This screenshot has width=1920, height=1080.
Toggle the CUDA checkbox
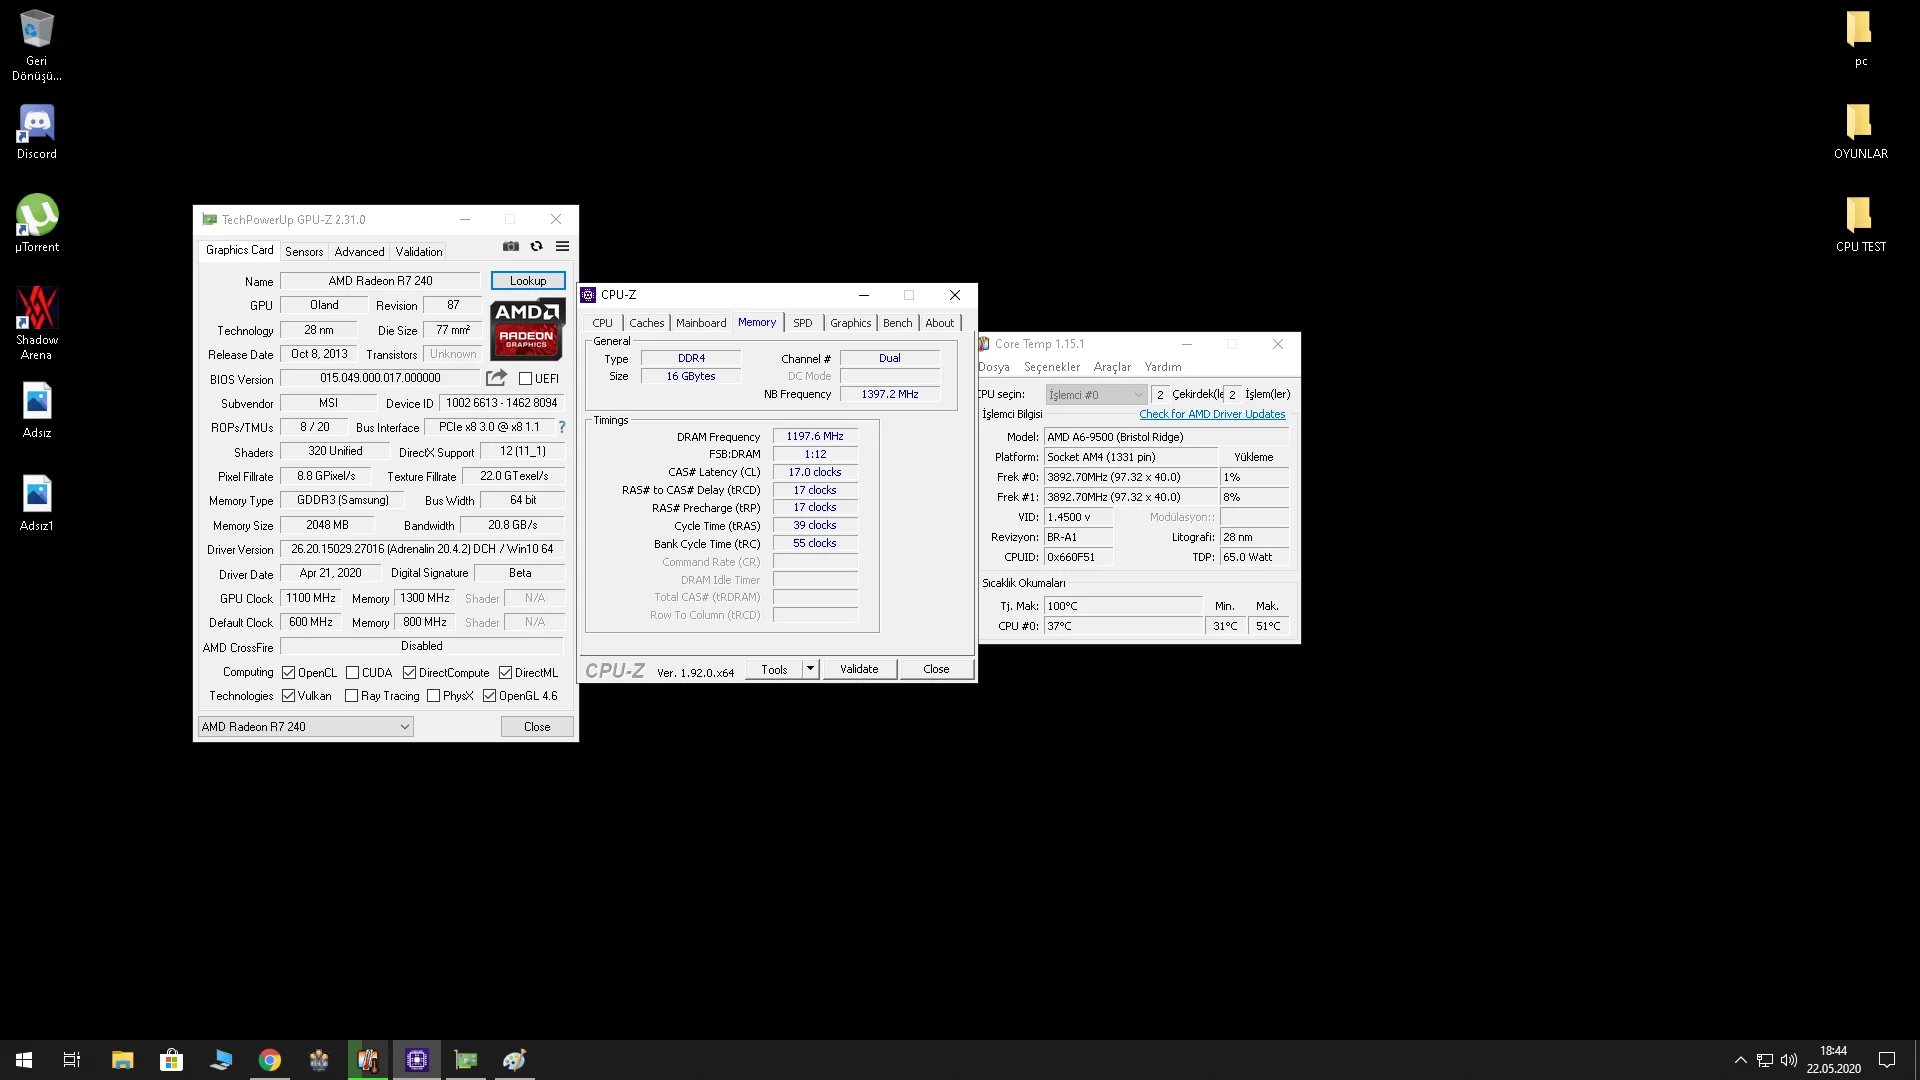point(352,673)
